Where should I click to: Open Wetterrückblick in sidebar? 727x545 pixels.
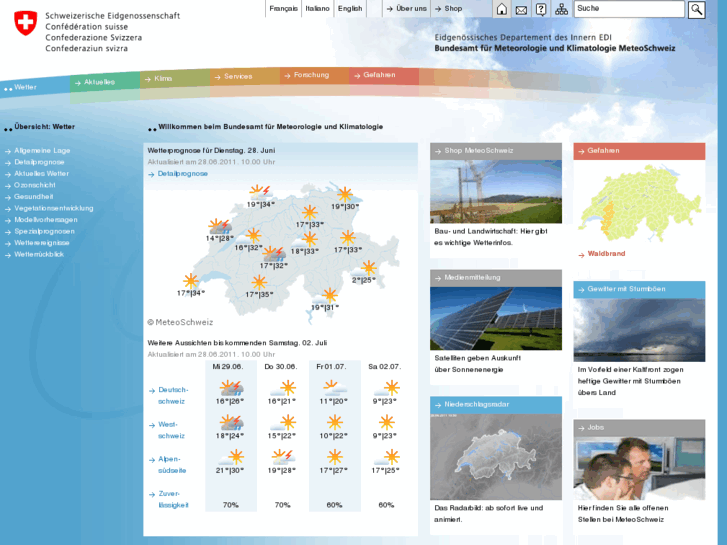[x=39, y=254]
